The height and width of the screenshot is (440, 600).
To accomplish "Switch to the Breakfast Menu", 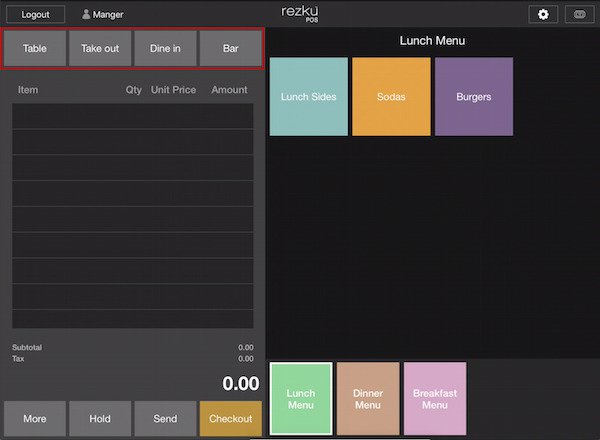I will pos(435,399).
